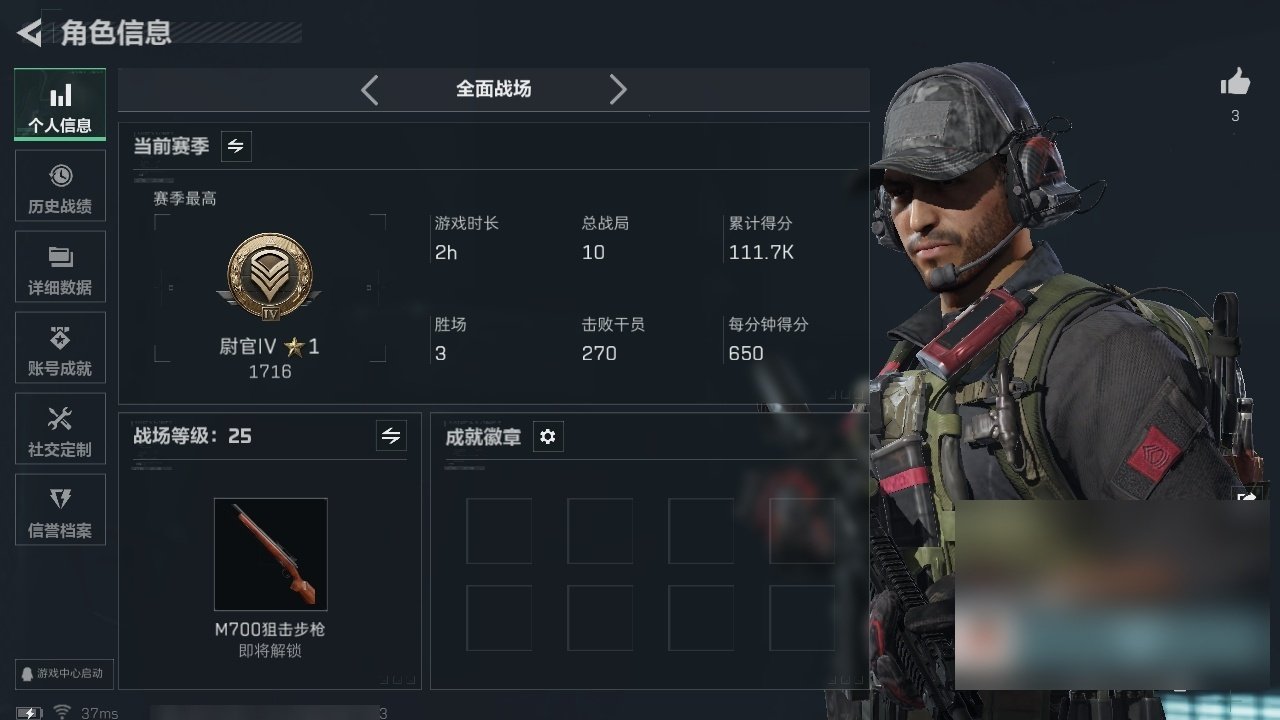Open the 个人信息 sidebar tab
The image size is (1280, 720).
click(60, 105)
